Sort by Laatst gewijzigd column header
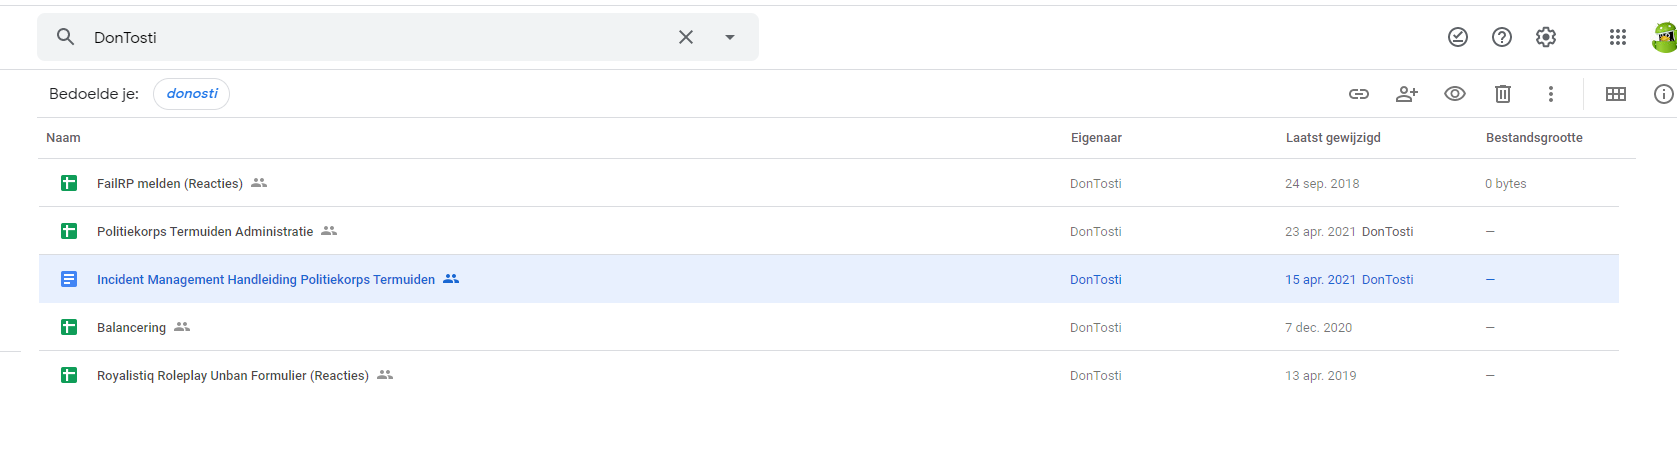 (x=1332, y=138)
